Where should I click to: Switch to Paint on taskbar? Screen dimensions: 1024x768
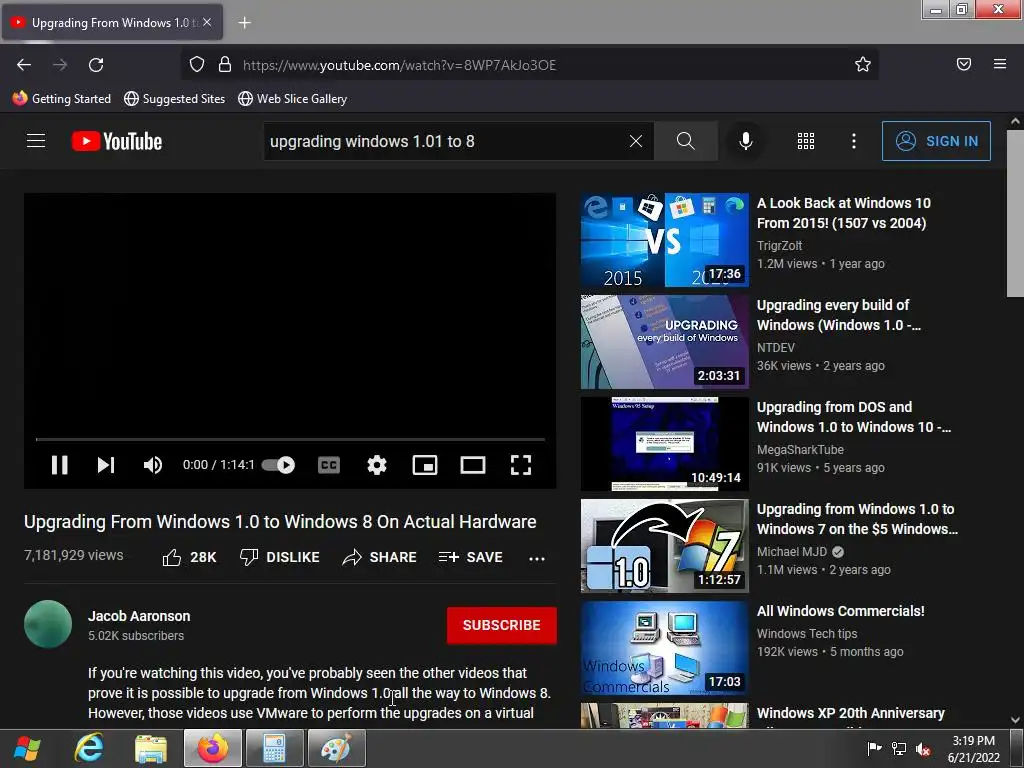[x=336, y=748]
